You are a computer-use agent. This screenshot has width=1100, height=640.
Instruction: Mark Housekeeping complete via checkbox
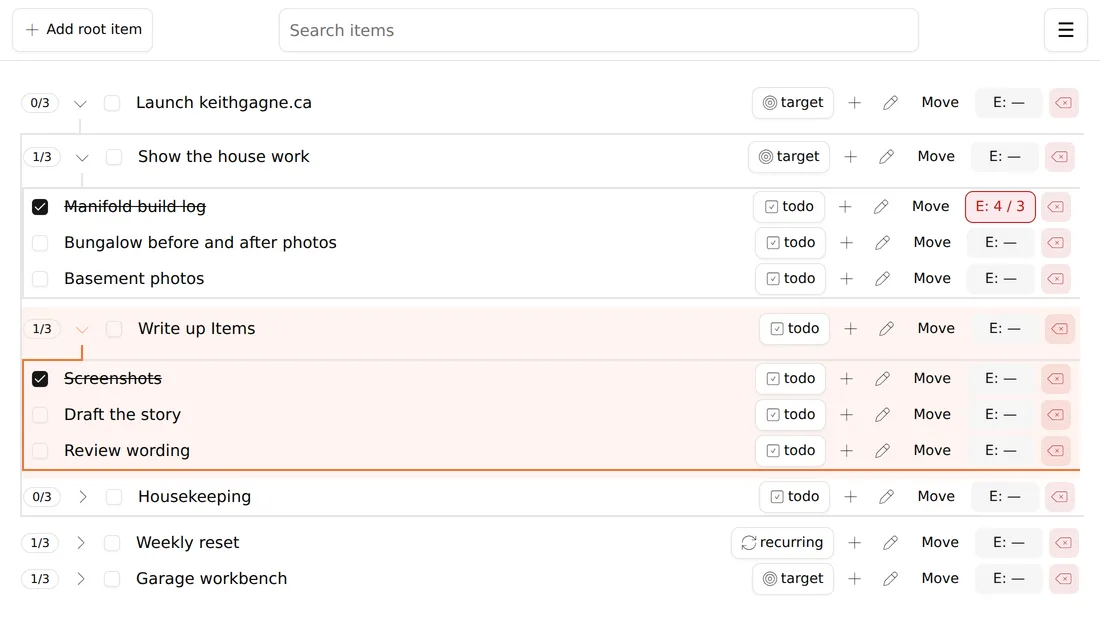(114, 497)
